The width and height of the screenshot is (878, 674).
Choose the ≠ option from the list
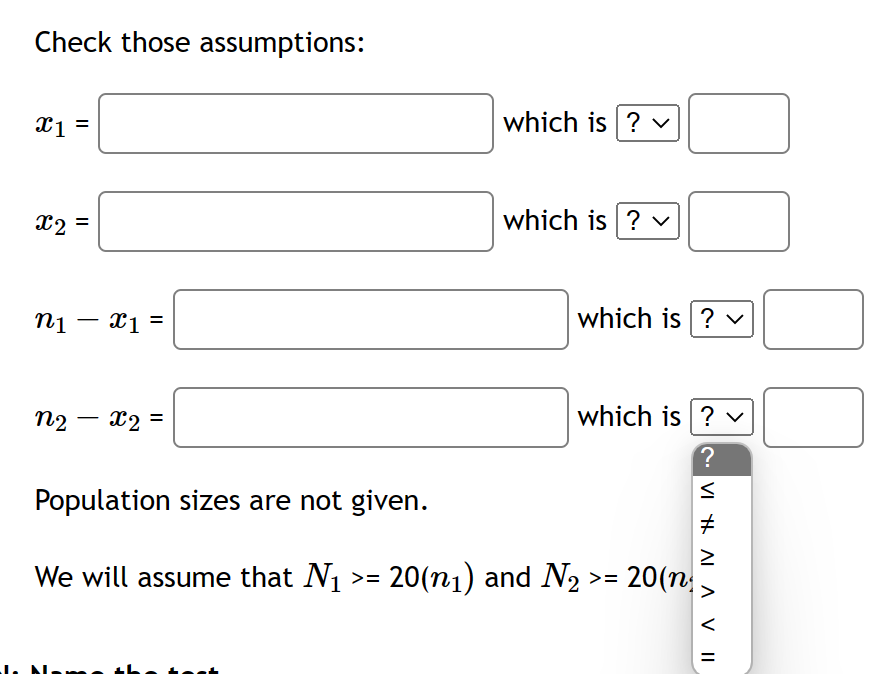[x=722, y=524]
